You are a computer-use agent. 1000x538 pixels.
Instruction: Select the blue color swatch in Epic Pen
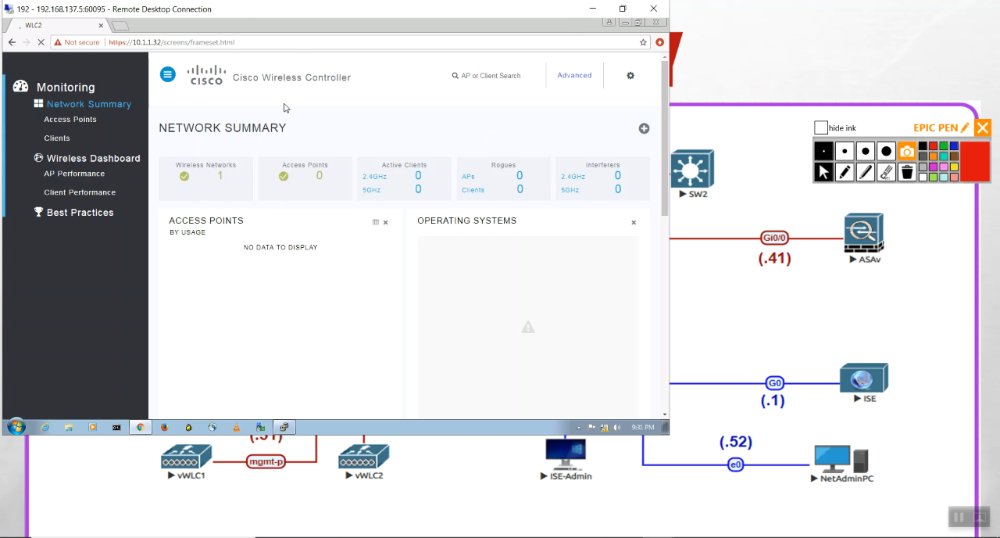954,146
